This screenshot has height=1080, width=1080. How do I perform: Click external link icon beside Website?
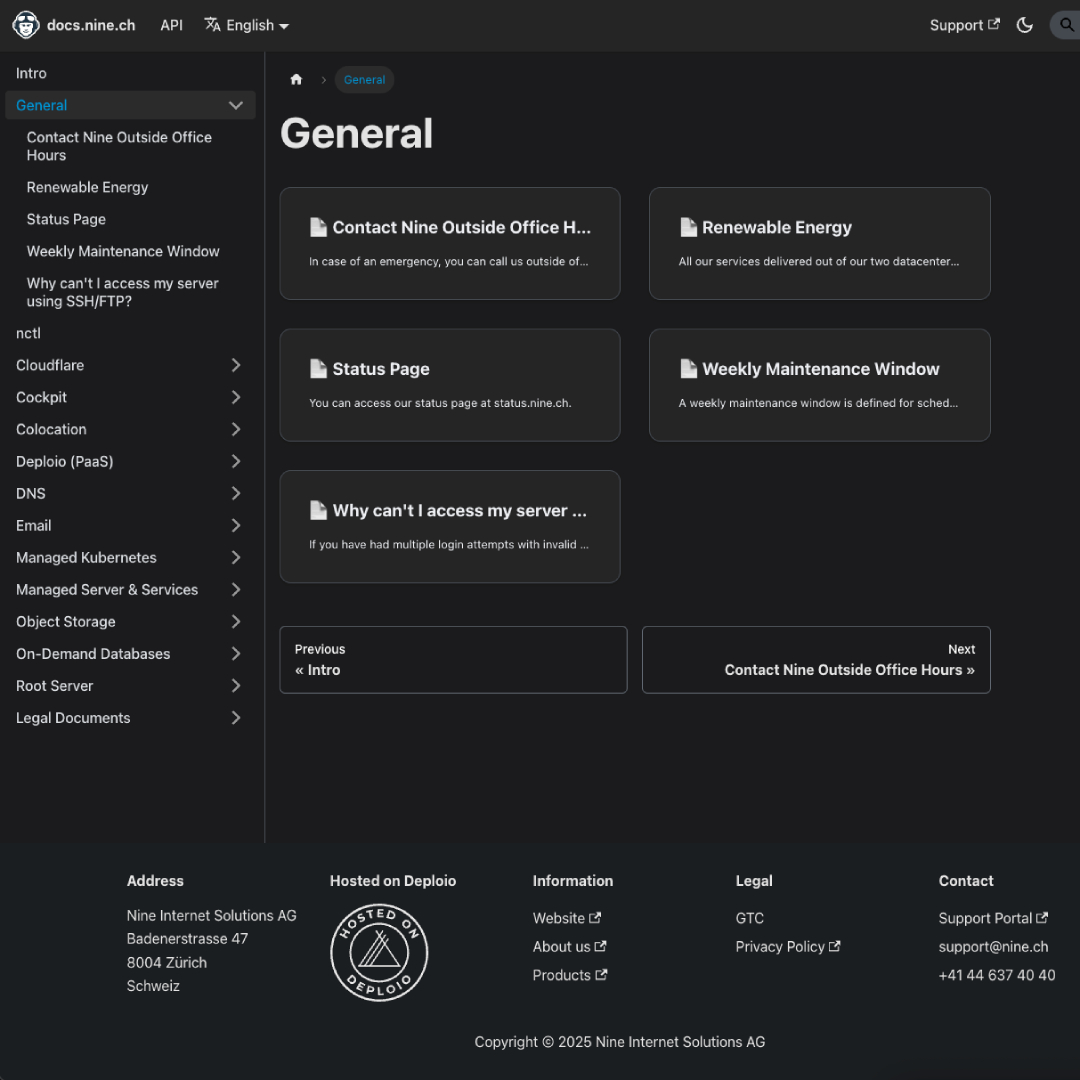(x=595, y=917)
